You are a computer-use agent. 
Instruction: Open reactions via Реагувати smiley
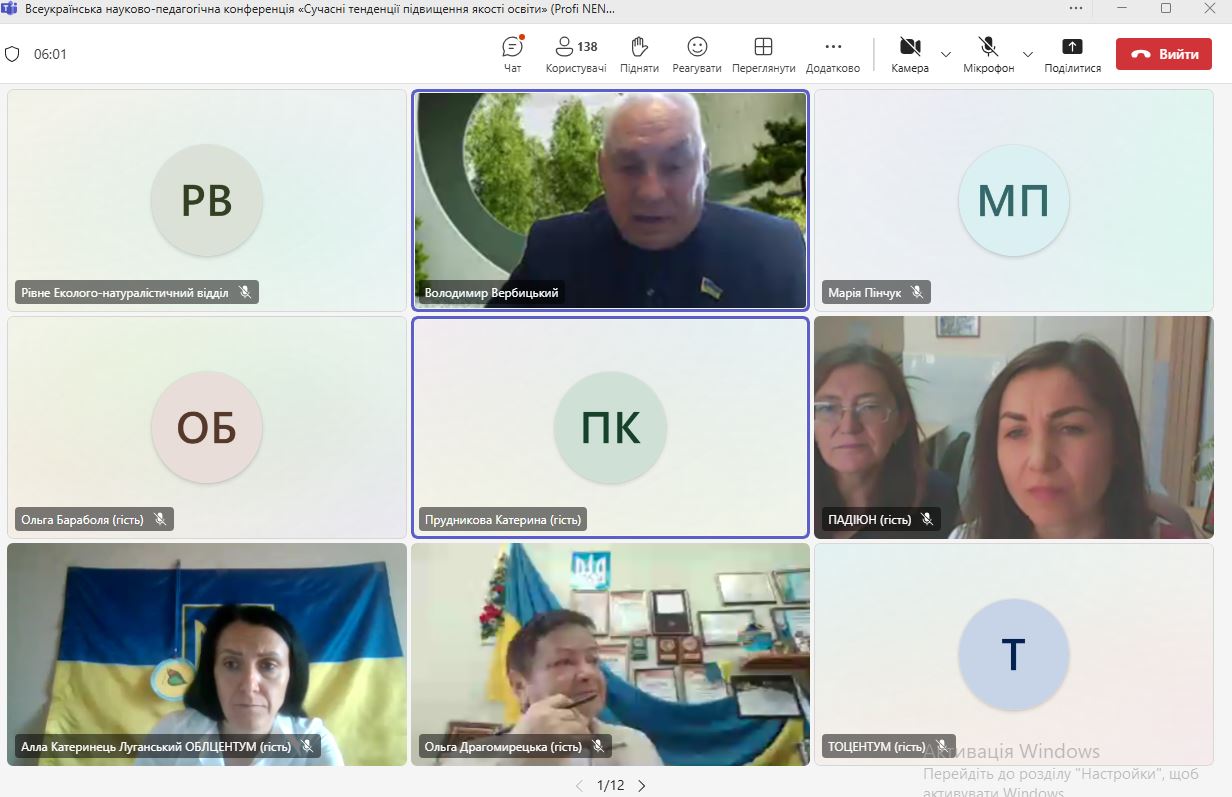(x=697, y=47)
